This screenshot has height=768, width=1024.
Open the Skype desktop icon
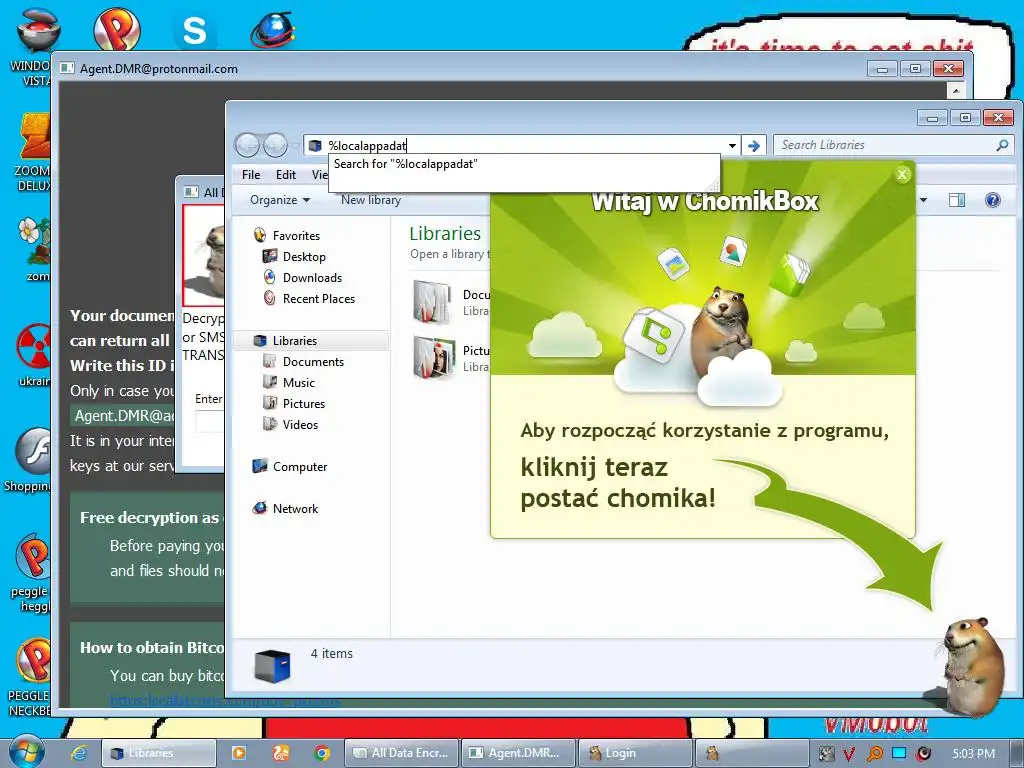pos(194,29)
